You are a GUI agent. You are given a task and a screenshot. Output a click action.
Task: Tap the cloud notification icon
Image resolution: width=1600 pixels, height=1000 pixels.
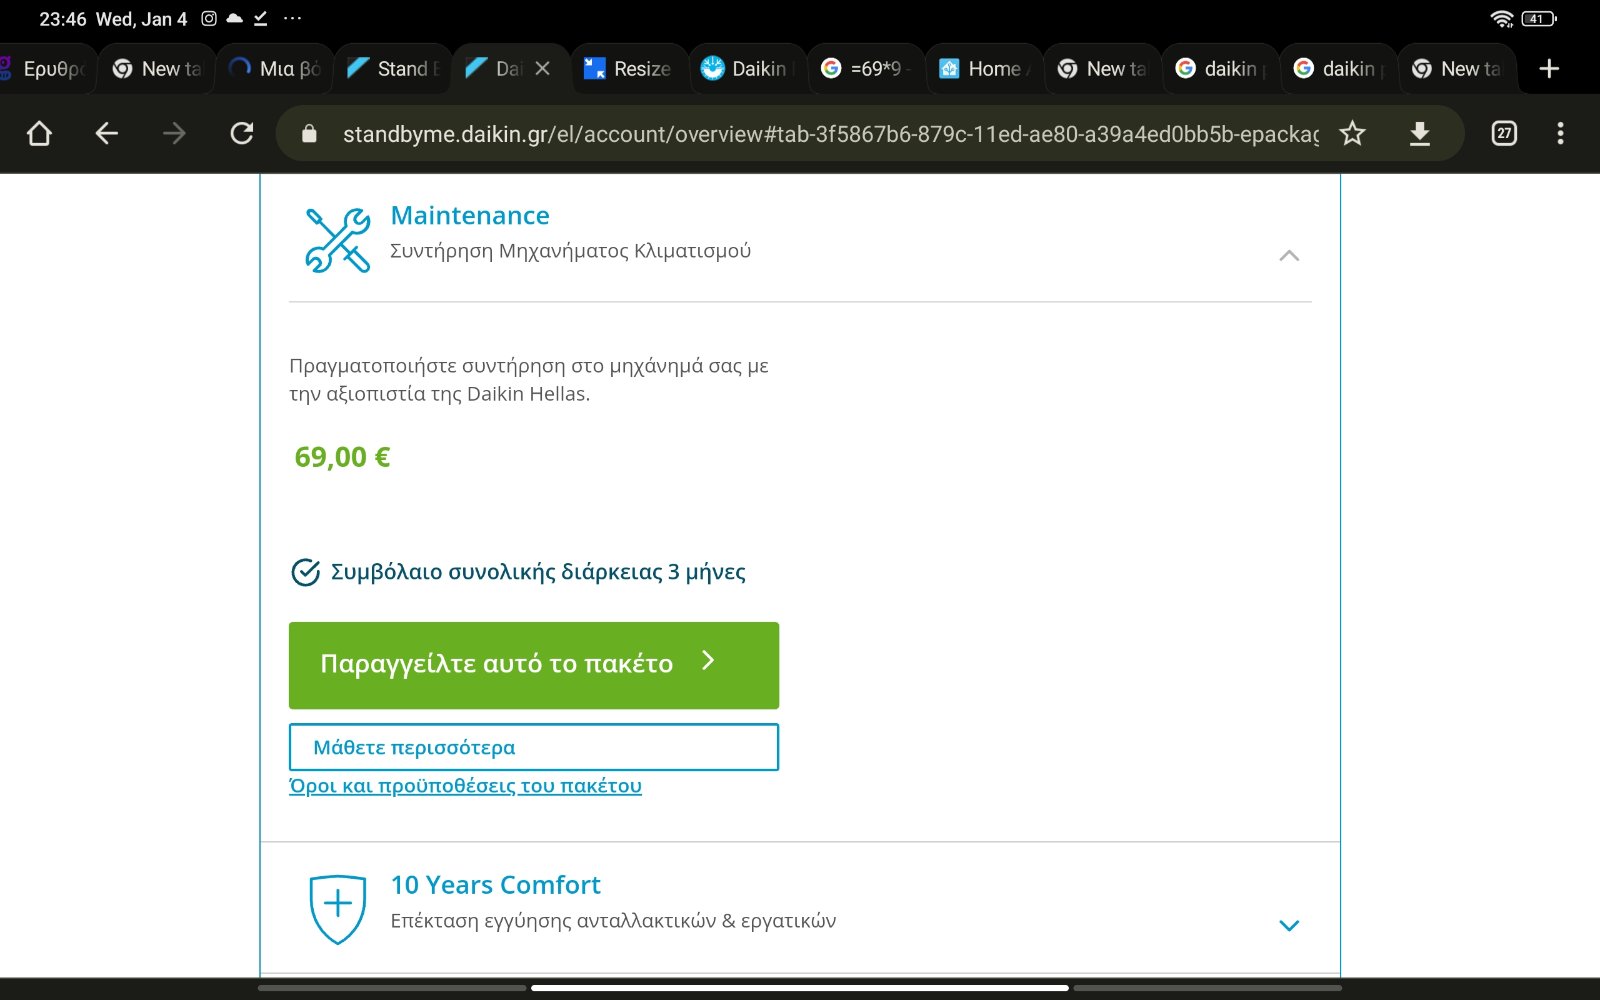click(235, 18)
